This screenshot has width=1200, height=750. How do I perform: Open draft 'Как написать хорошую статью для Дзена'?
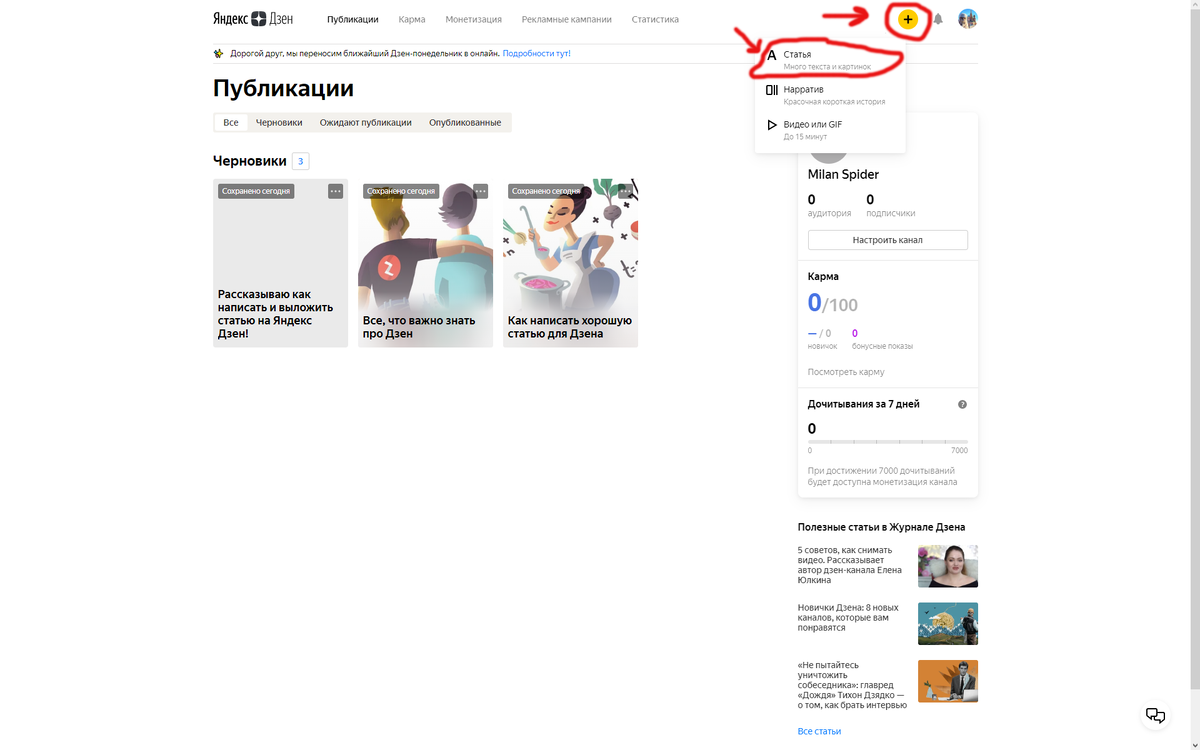point(570,263)
